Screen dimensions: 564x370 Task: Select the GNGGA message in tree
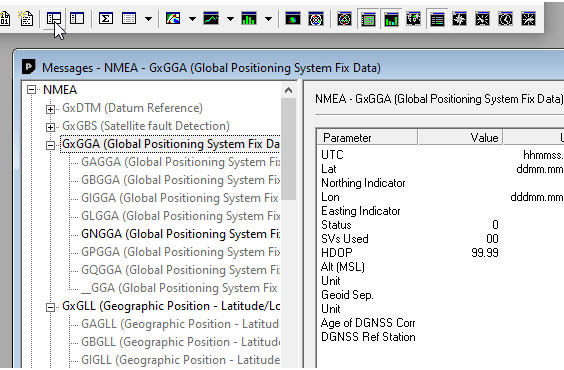(x=180, y=234)
